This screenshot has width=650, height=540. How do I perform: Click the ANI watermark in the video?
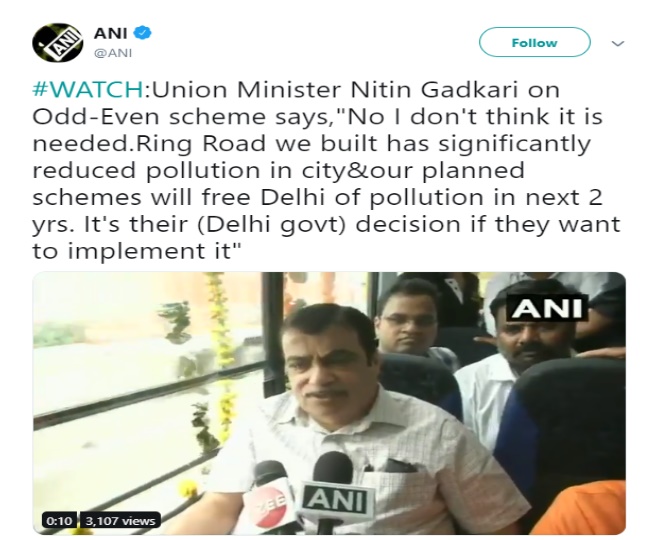tap(547, 308)
